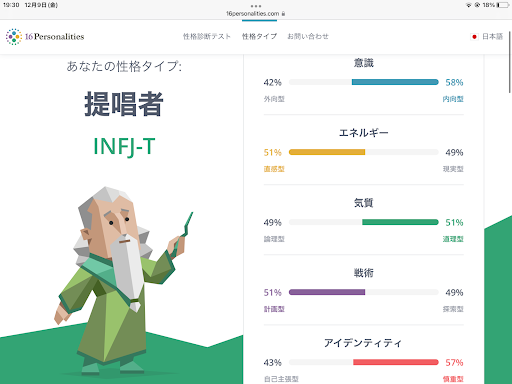Tap the three-dot multitasking icon

click(256, 6)
